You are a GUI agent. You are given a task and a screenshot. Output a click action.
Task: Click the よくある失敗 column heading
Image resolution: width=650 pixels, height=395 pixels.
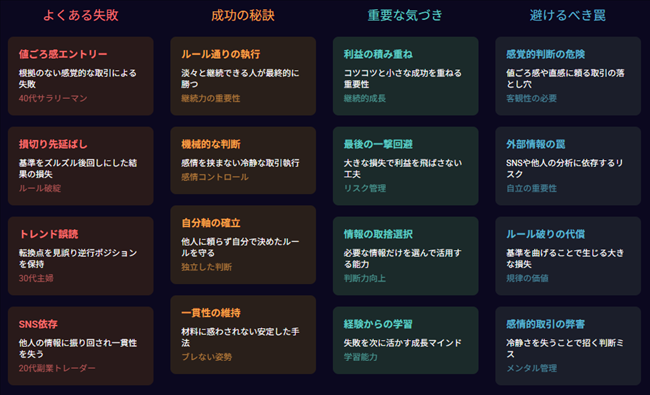pos(81,15)
